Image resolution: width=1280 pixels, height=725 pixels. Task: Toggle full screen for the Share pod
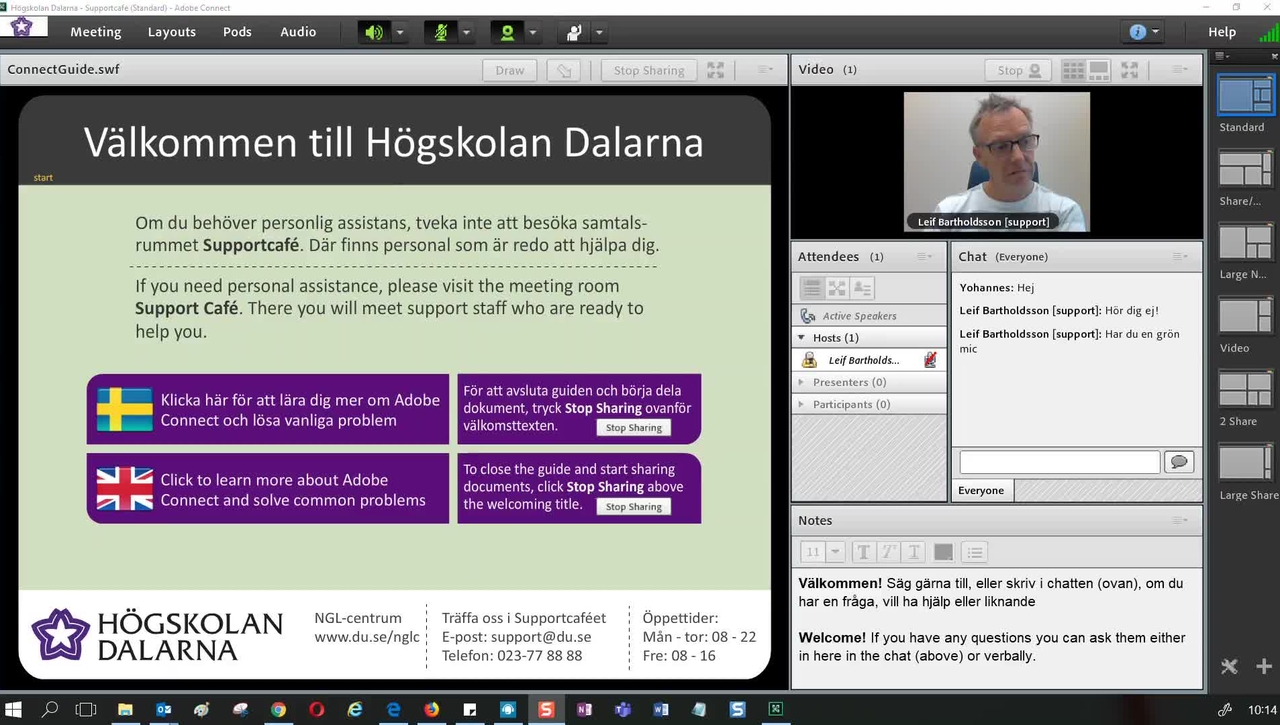716,70
